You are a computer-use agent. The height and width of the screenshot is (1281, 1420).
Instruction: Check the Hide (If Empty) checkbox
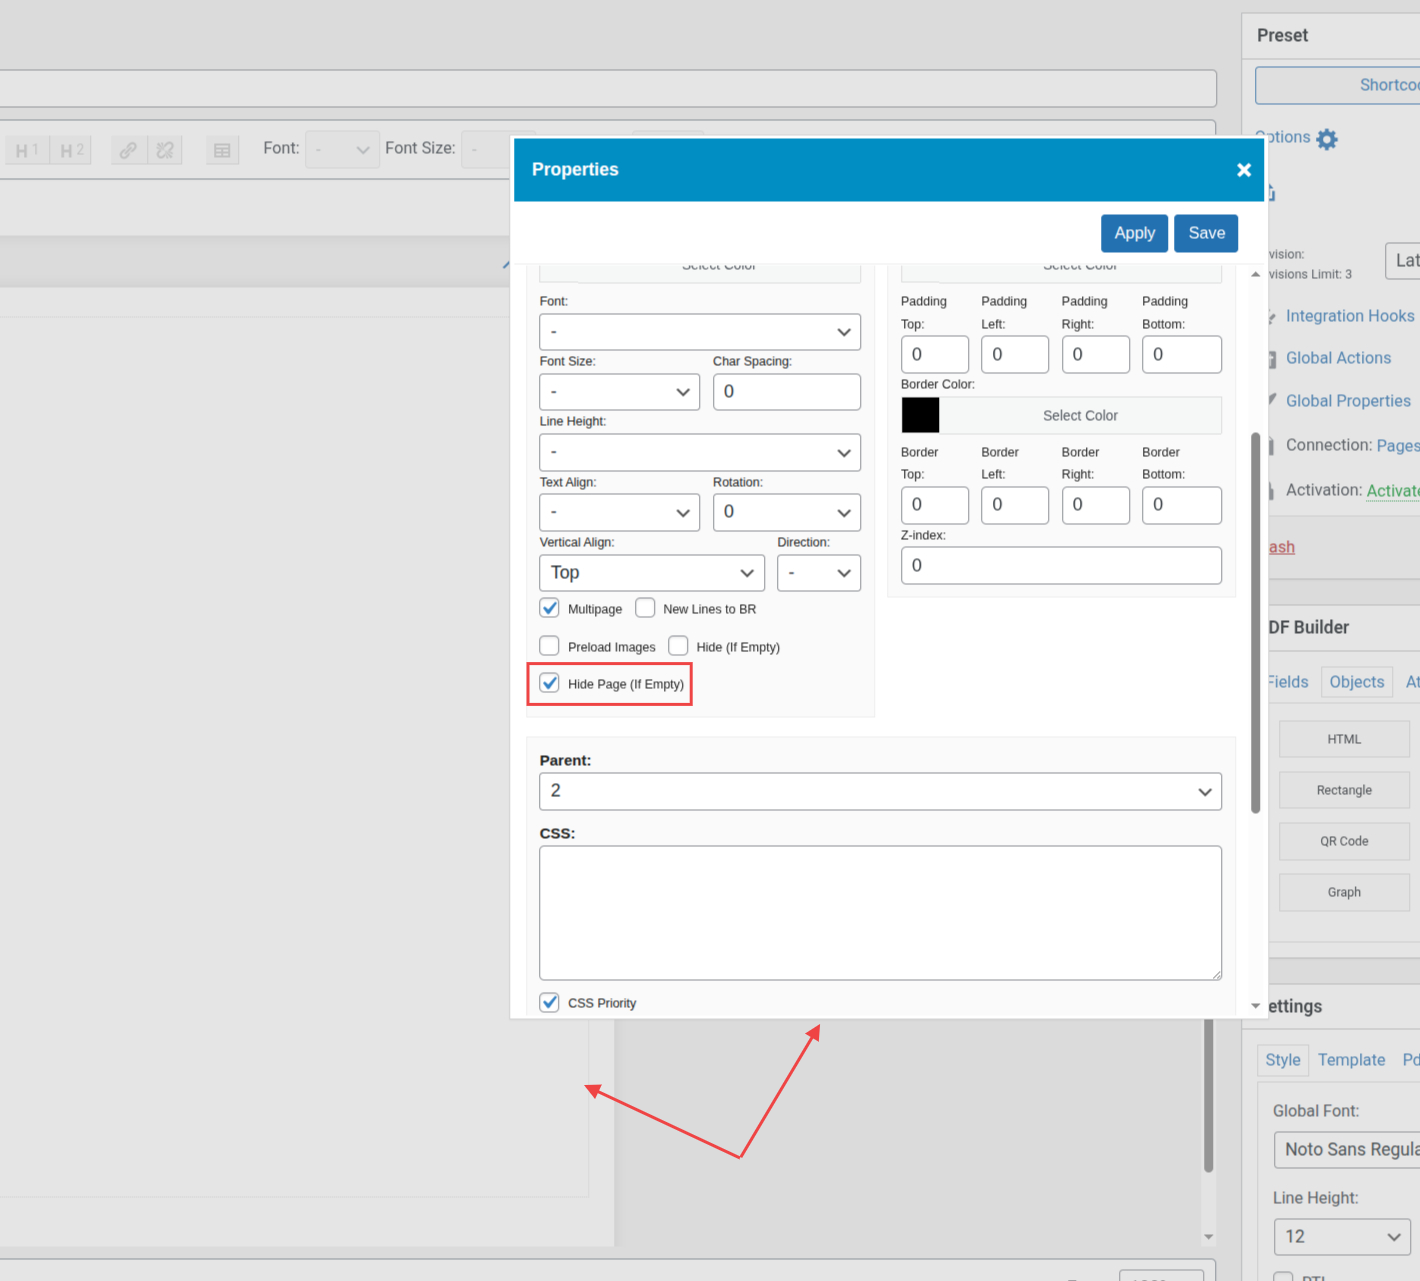[x=678, y=646]
